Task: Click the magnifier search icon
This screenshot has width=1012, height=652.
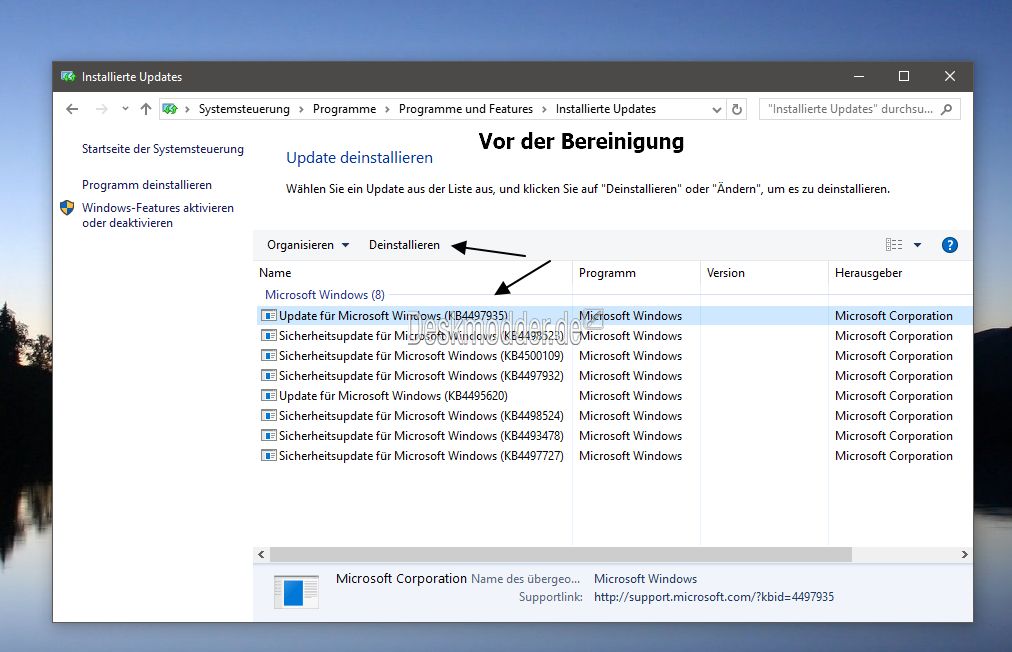Action: [x=947, y=109]
